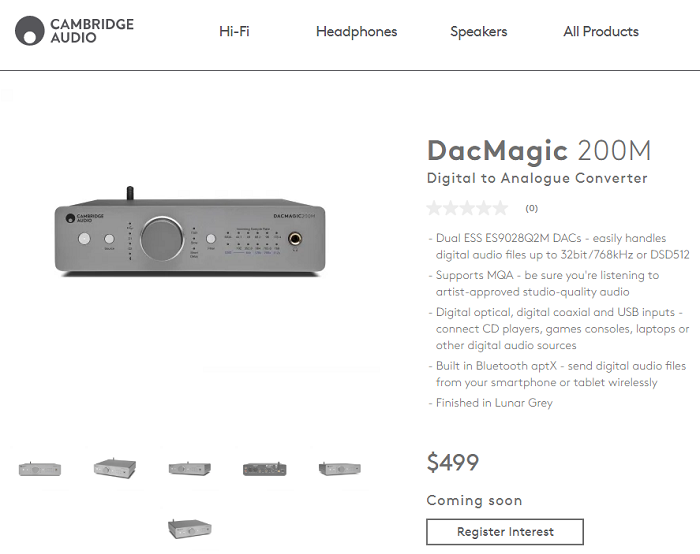
Task: Click the first rating star
Action: coord(434,208)
